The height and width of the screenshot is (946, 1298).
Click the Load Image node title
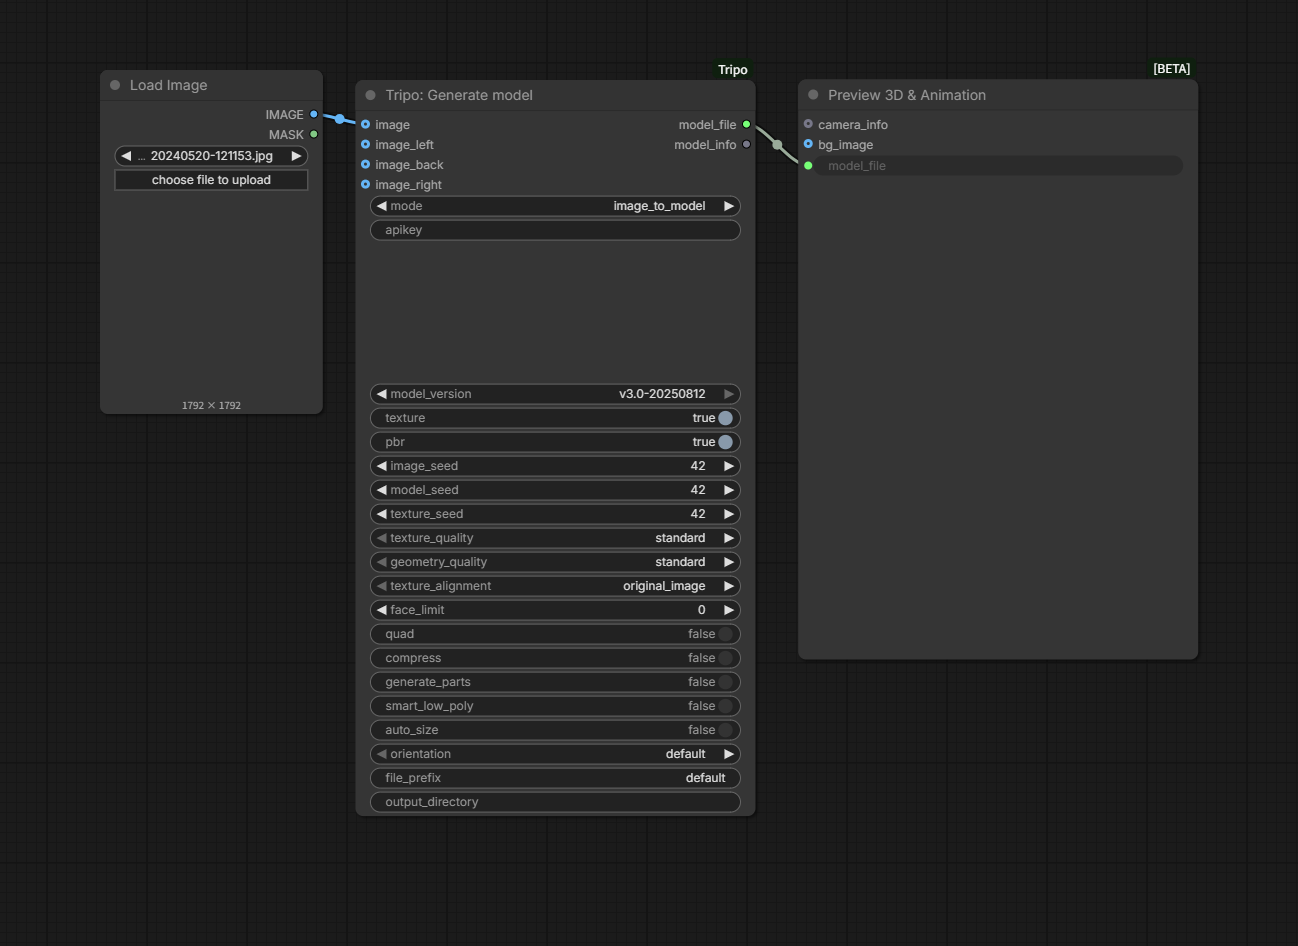click(x=168, y=85)
